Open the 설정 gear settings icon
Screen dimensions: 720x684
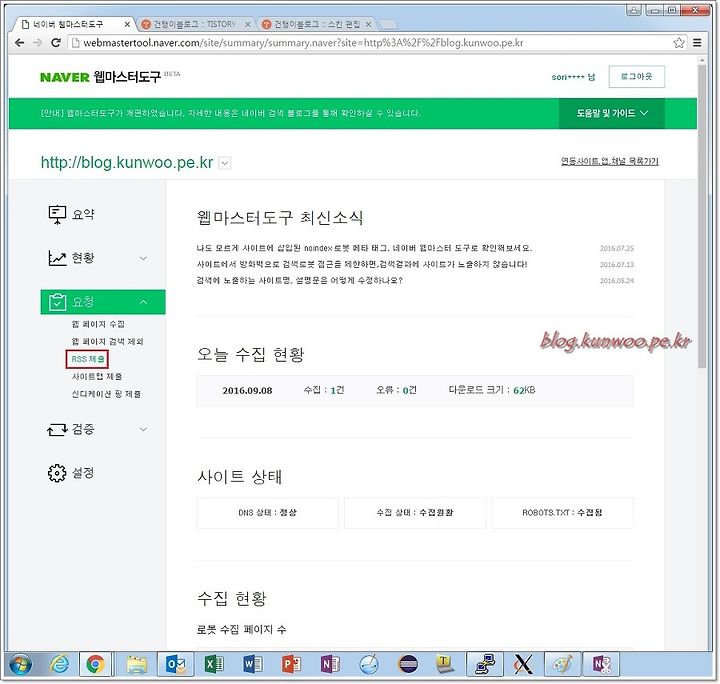(57, 473)
